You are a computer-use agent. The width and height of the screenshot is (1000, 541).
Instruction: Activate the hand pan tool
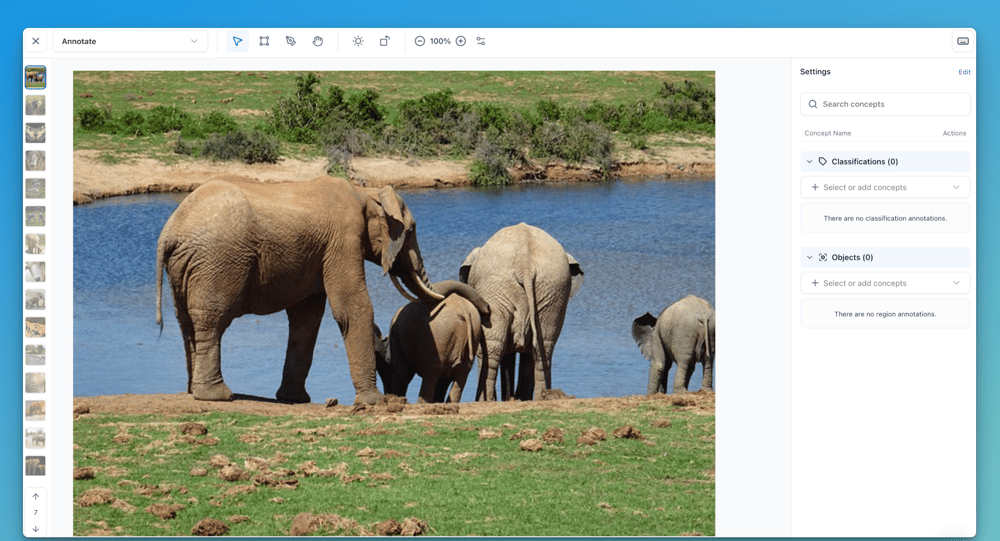pos(318,41)
